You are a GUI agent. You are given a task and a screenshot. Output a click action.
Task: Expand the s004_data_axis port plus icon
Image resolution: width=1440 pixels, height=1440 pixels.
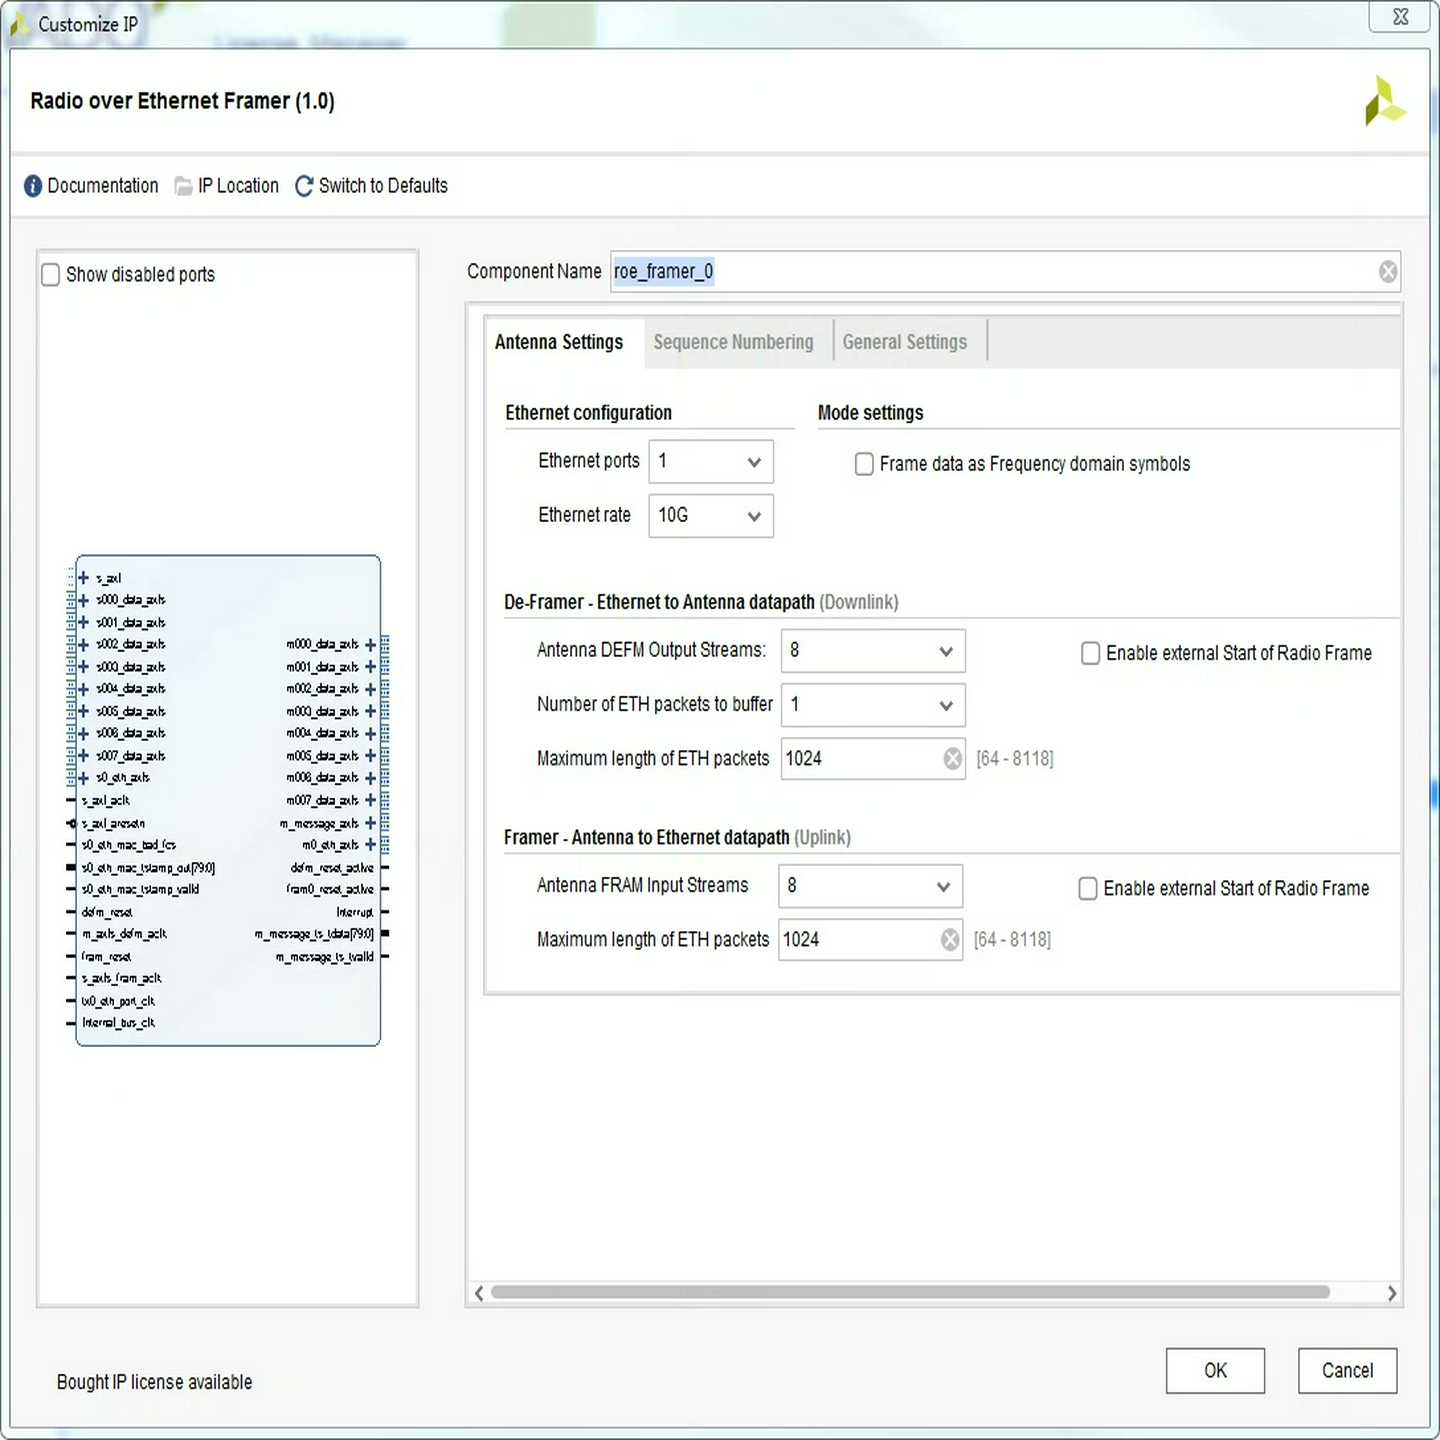tap(84, 689)
